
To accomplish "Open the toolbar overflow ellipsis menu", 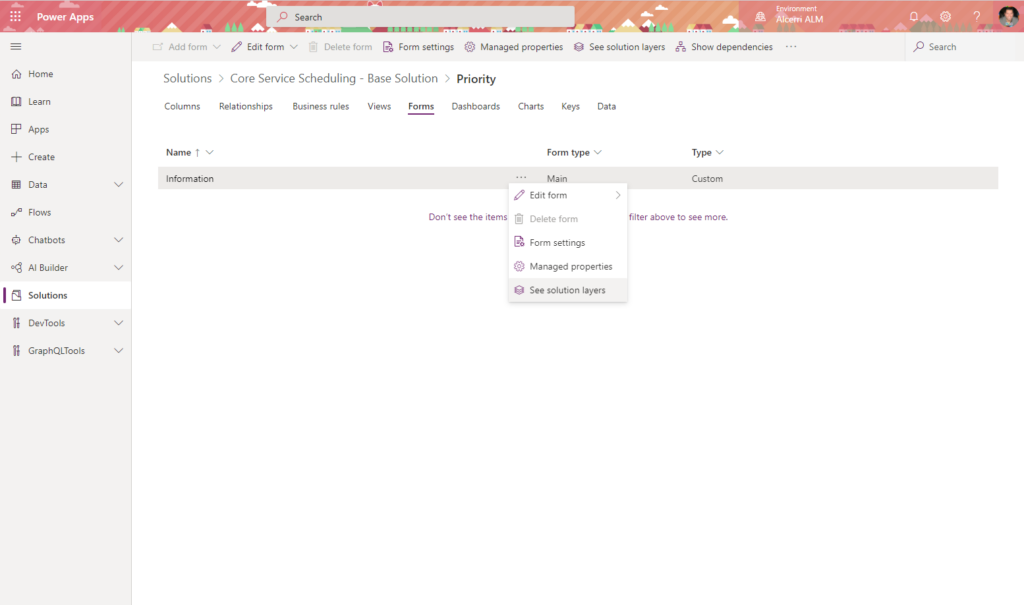I will [791, 47].
